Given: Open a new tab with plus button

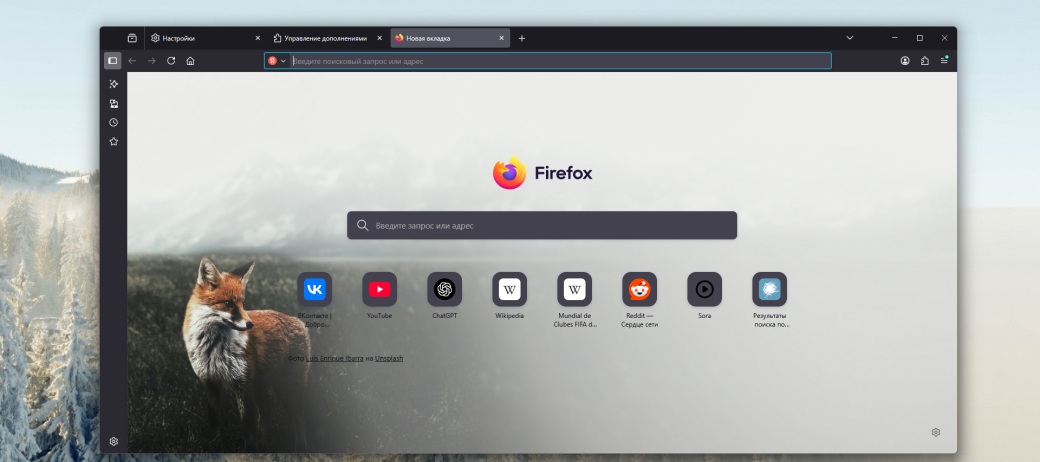Looking at the screenshot, I should coord(522,38).
